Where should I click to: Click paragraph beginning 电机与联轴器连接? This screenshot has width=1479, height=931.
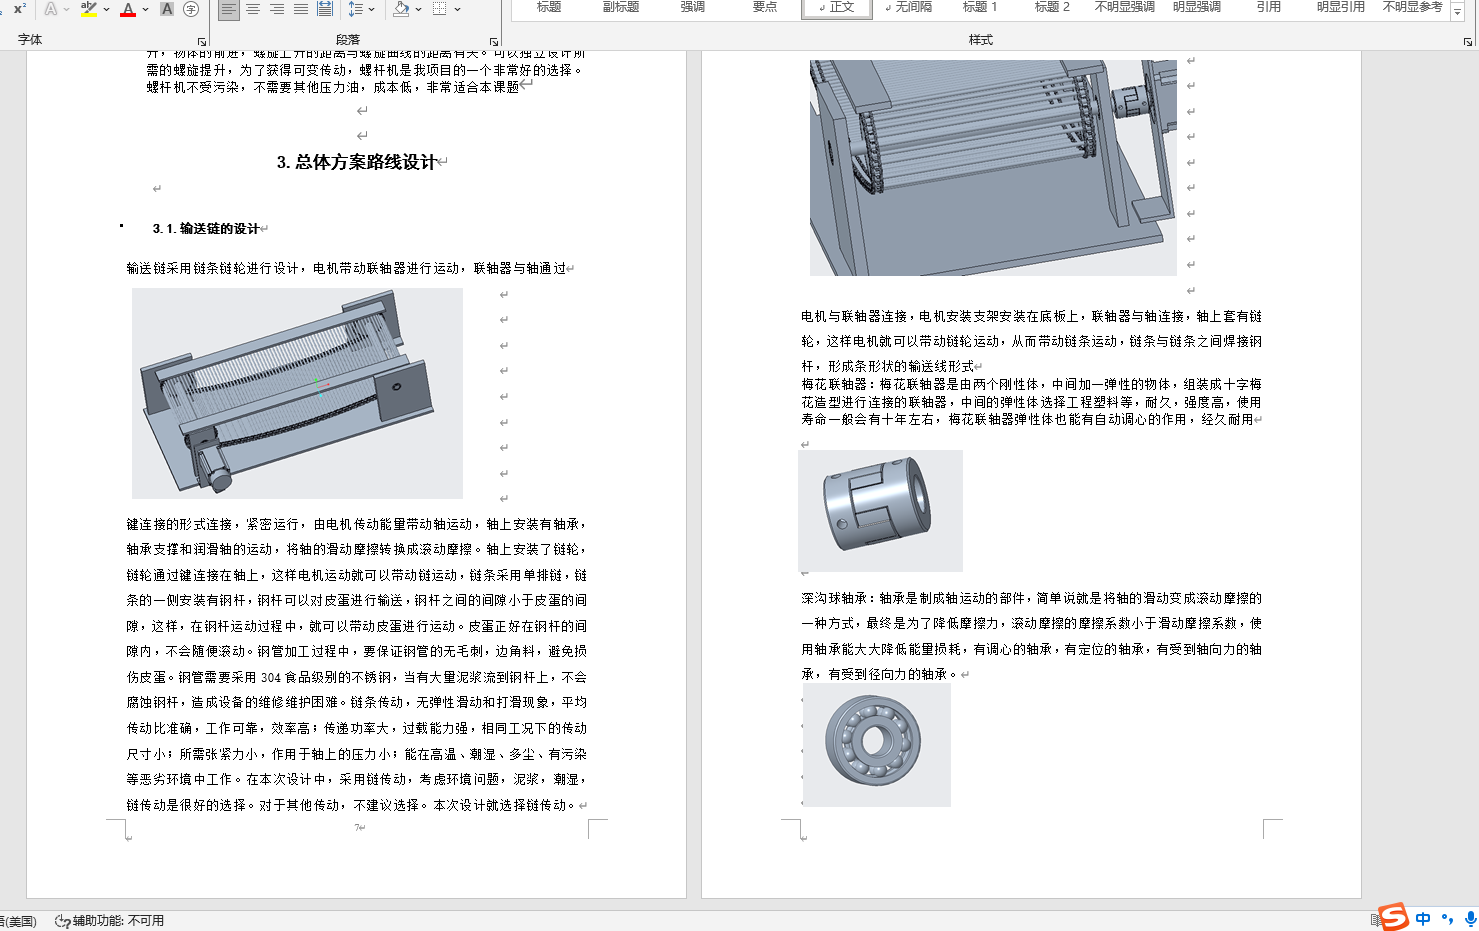(1031, 341)
